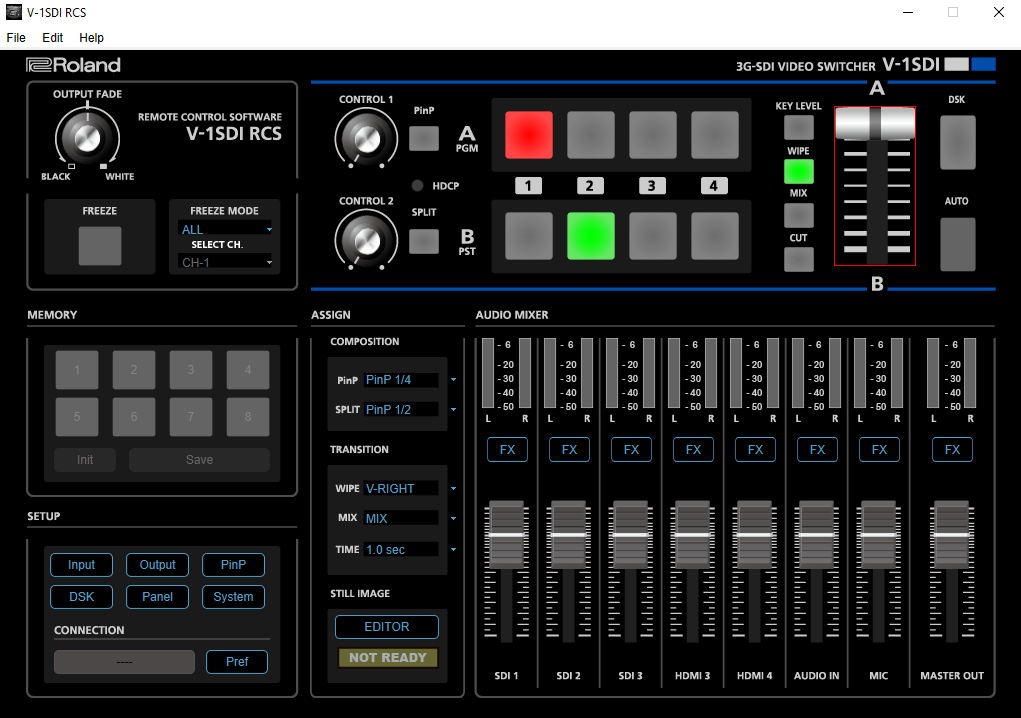Viewport: 1021px width, 718px height.
Task: Open the FREEZE MODE dropdown set to ALL
Action: tap(226, 229)
